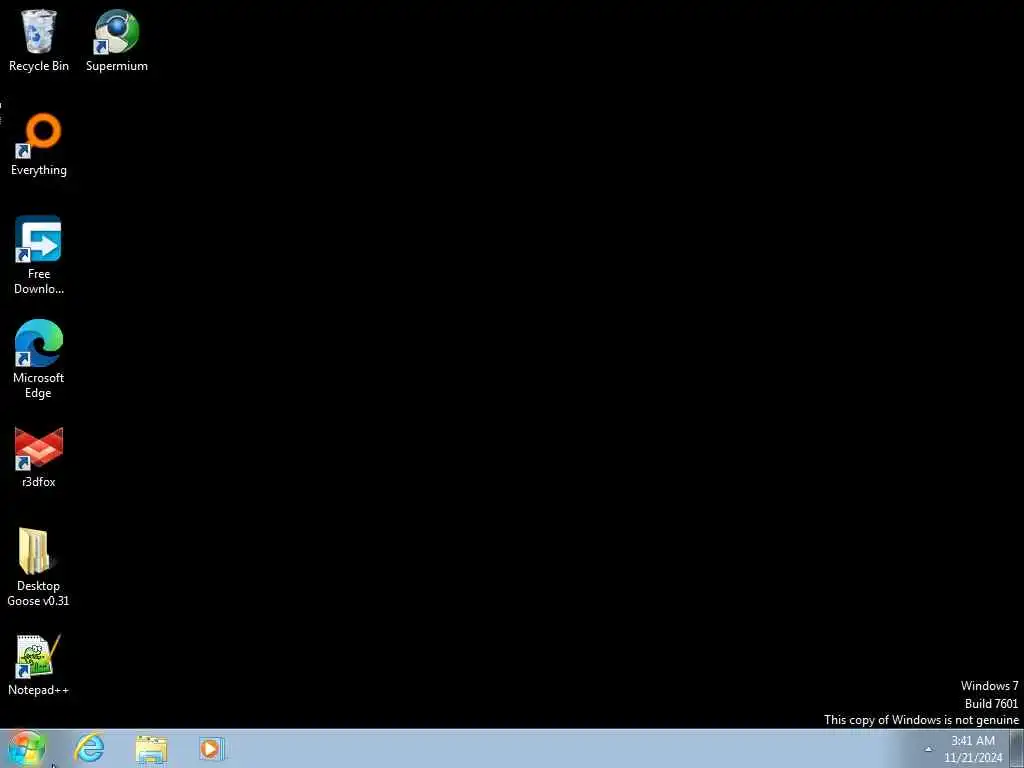Viewport: 1024px width, 768px height.
Task: Select the Notepad++ desktop shortcut
Action: coord(39,664)
